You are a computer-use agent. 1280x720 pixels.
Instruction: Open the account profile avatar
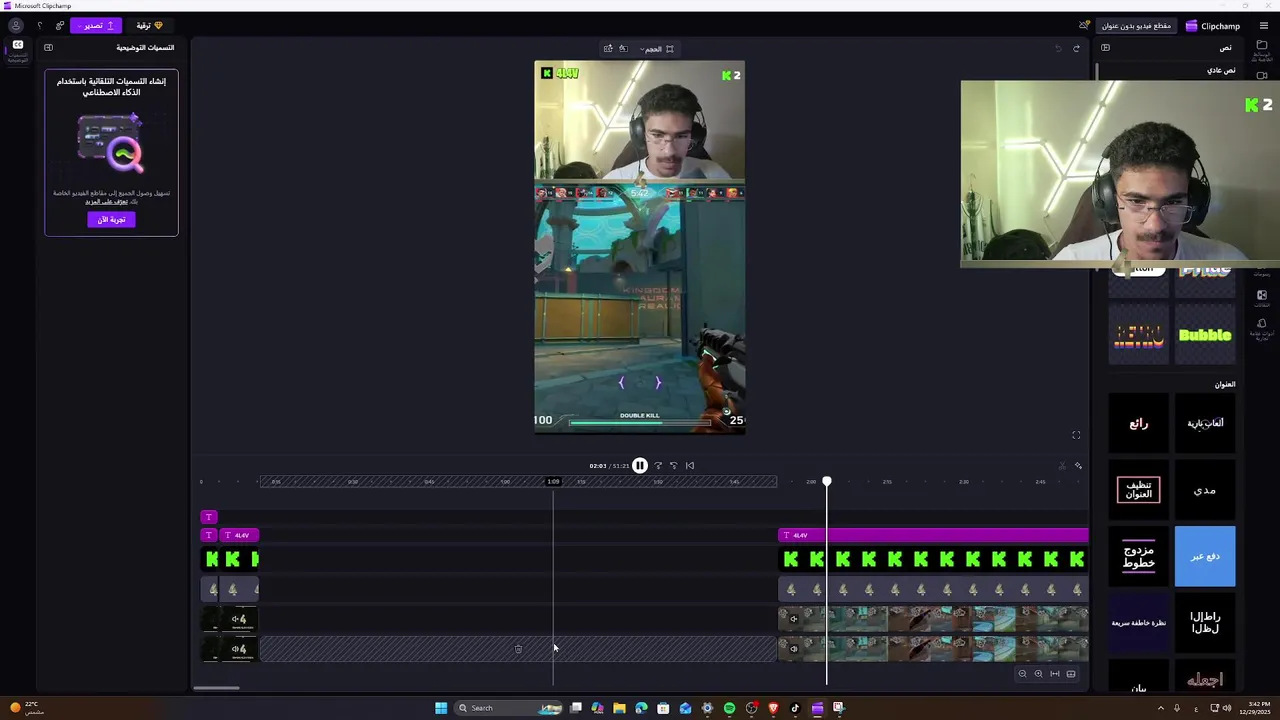coord(15,25)
